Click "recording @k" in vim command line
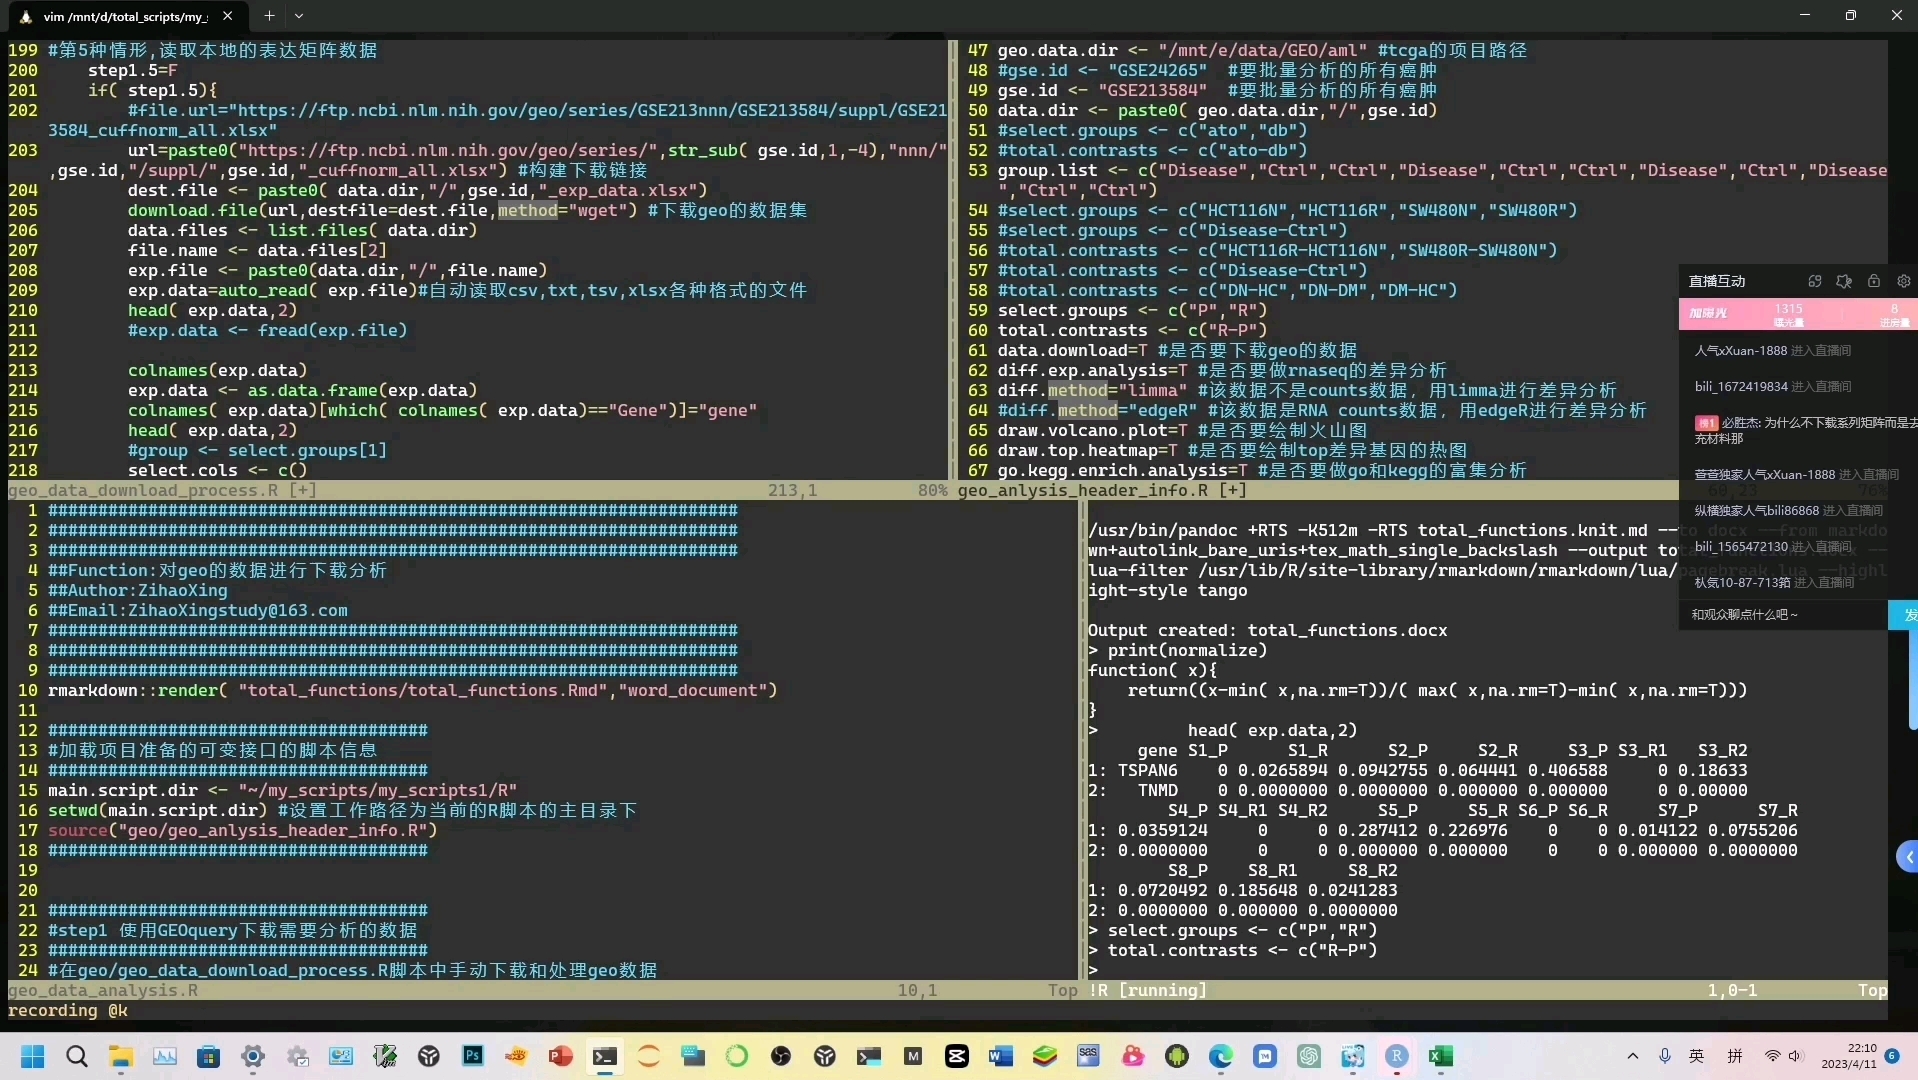Screen dimensions: 1918x1080 pyautogui.click(x=68, y=1010)
